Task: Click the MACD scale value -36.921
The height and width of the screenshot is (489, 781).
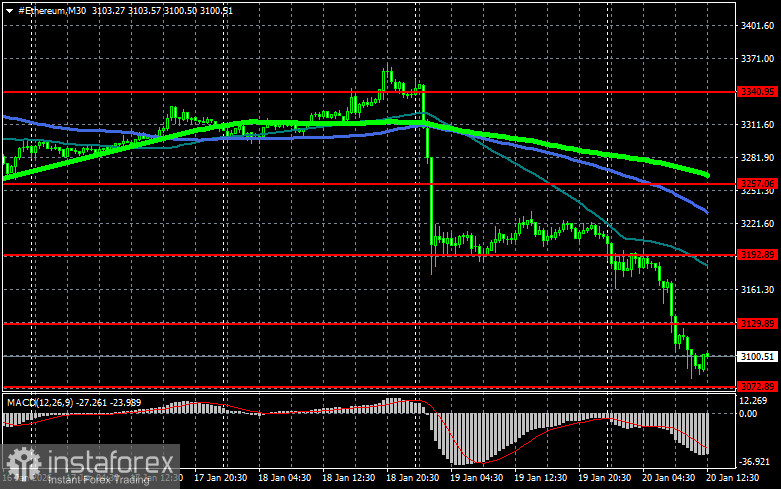Action: click(x=755, y=462)
